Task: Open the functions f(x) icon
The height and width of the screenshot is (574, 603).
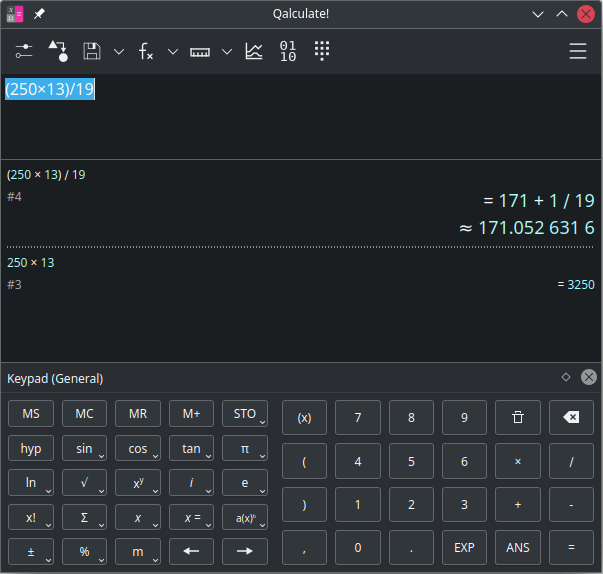Action: (x=146, y=52)
